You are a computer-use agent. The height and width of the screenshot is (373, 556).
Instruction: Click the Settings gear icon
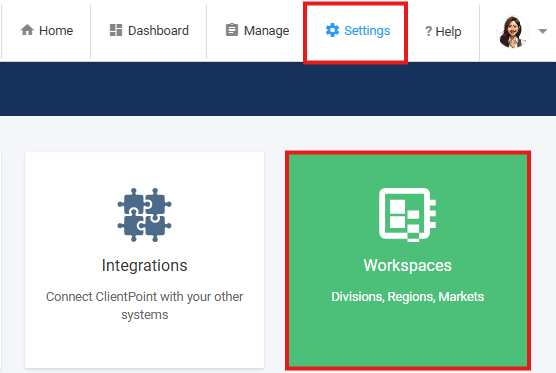332,30
